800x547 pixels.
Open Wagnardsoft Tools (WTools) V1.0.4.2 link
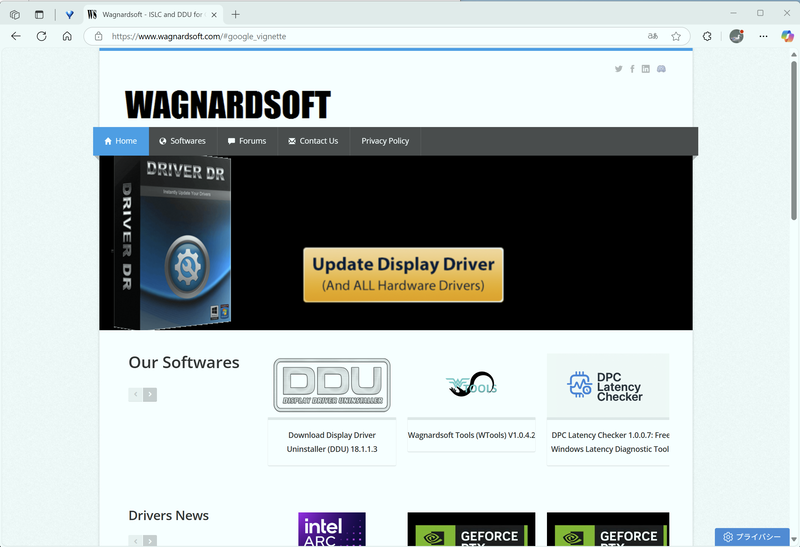(471, 435)
